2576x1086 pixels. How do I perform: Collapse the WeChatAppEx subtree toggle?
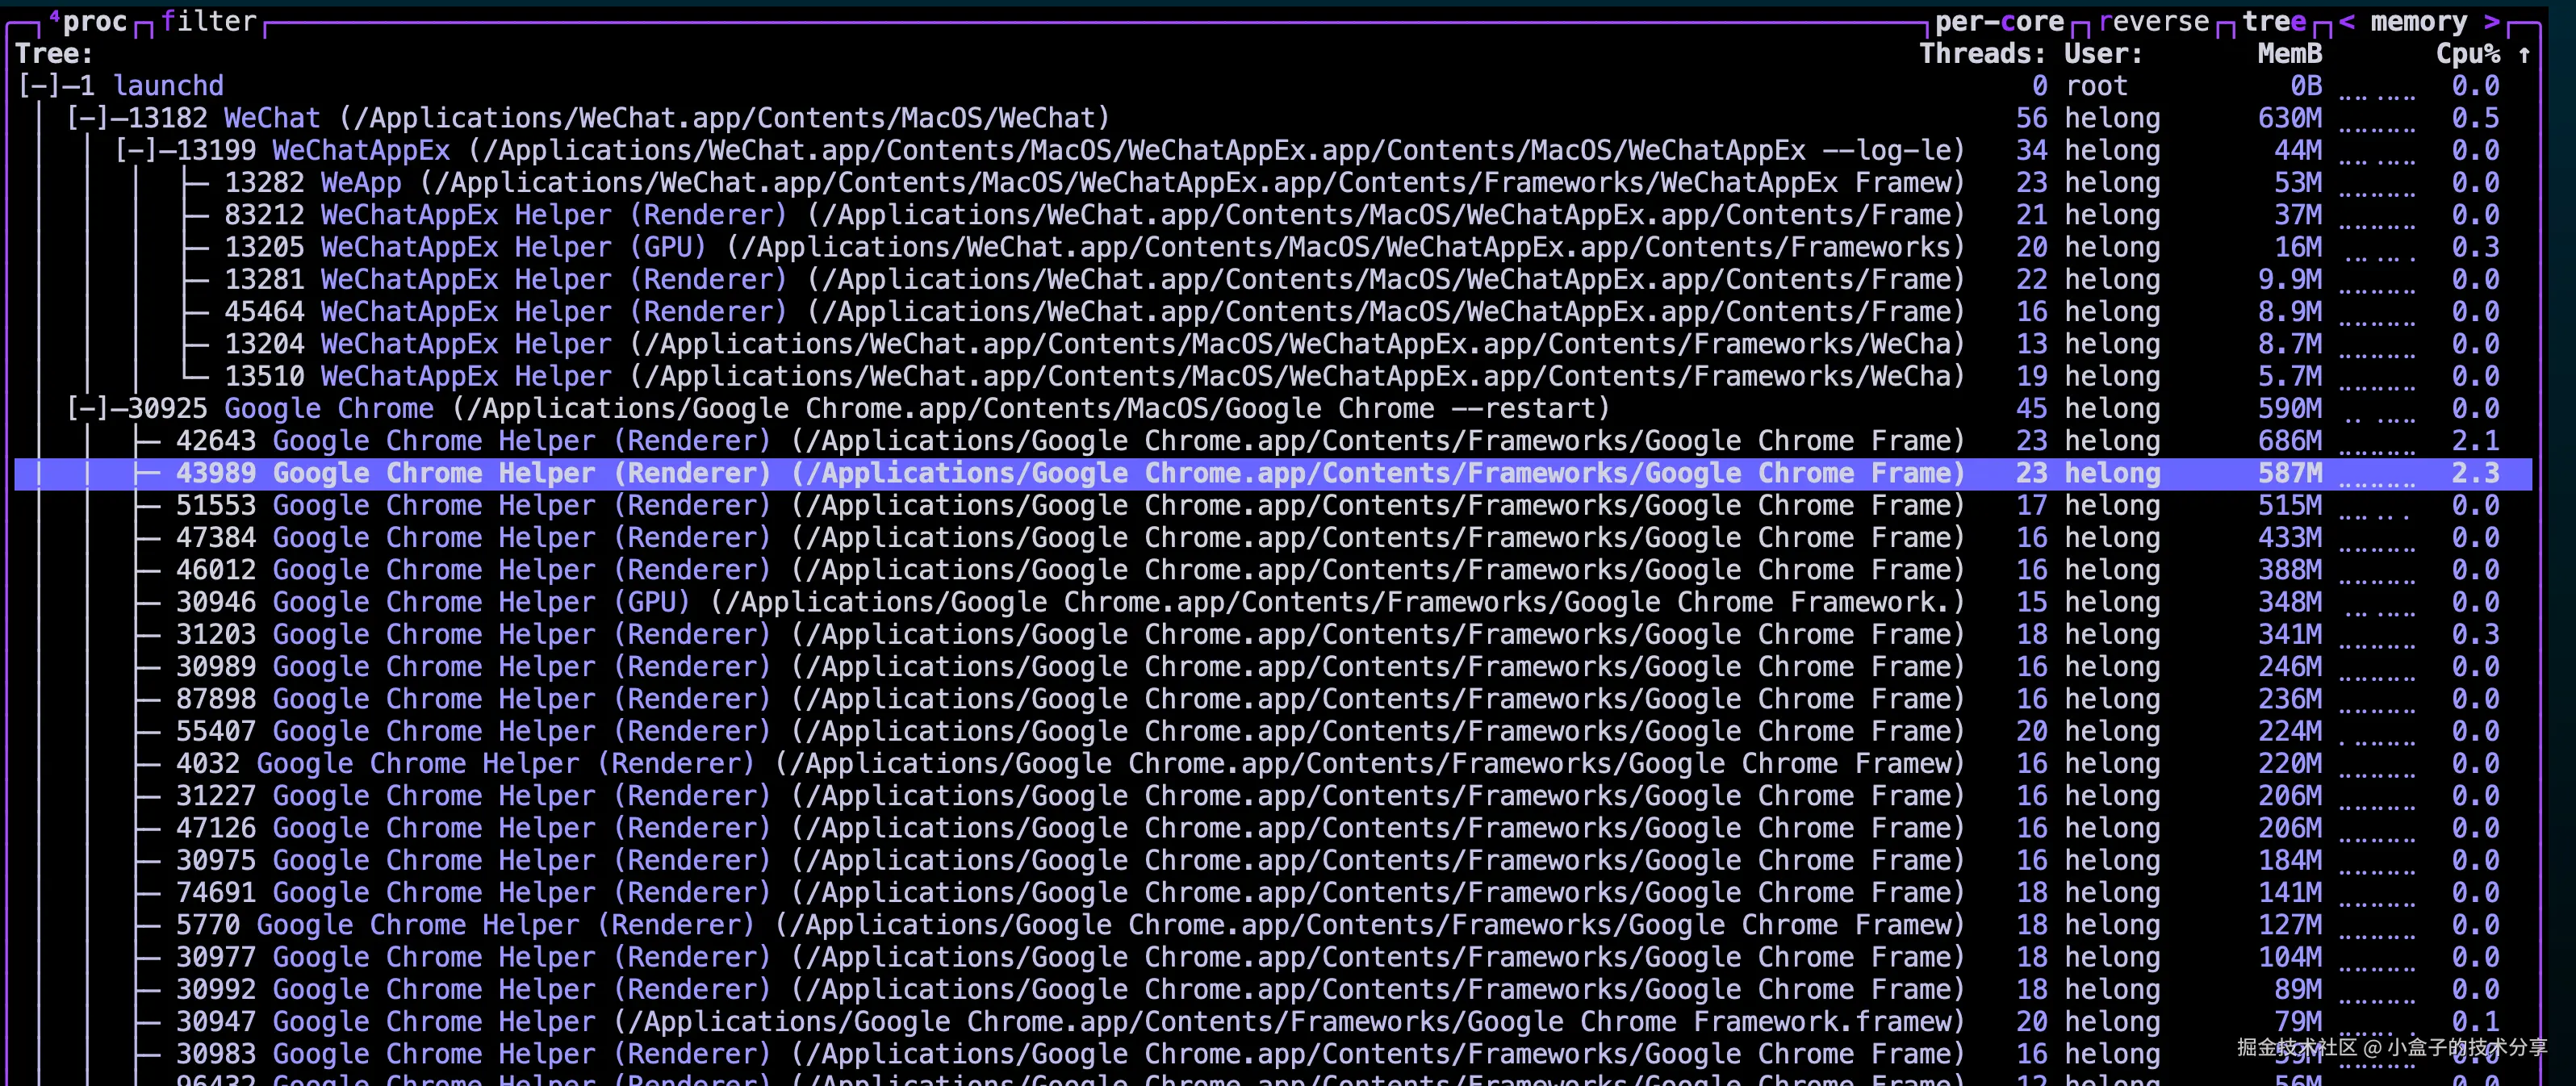click(136, 150)
